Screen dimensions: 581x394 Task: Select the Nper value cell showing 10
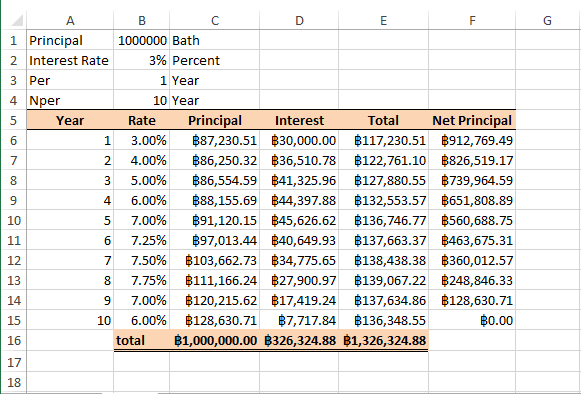142,100
